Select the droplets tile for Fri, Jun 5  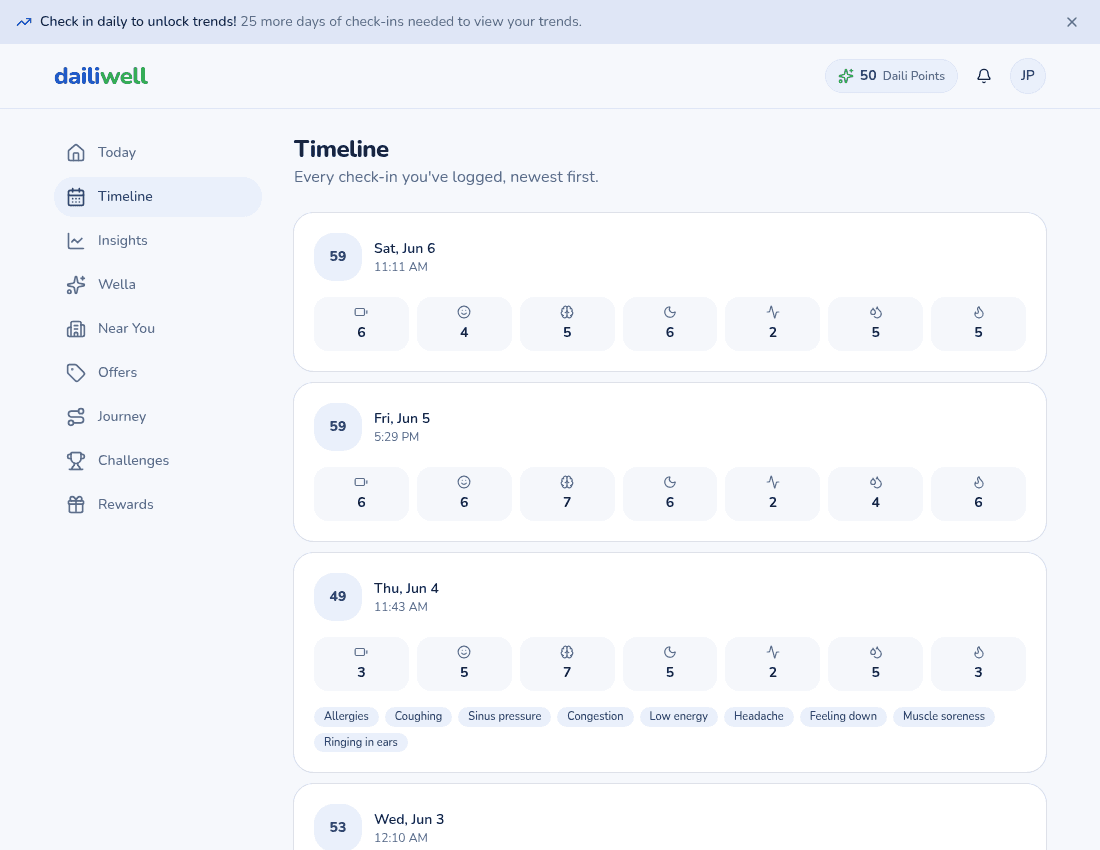tap(876, 494)
